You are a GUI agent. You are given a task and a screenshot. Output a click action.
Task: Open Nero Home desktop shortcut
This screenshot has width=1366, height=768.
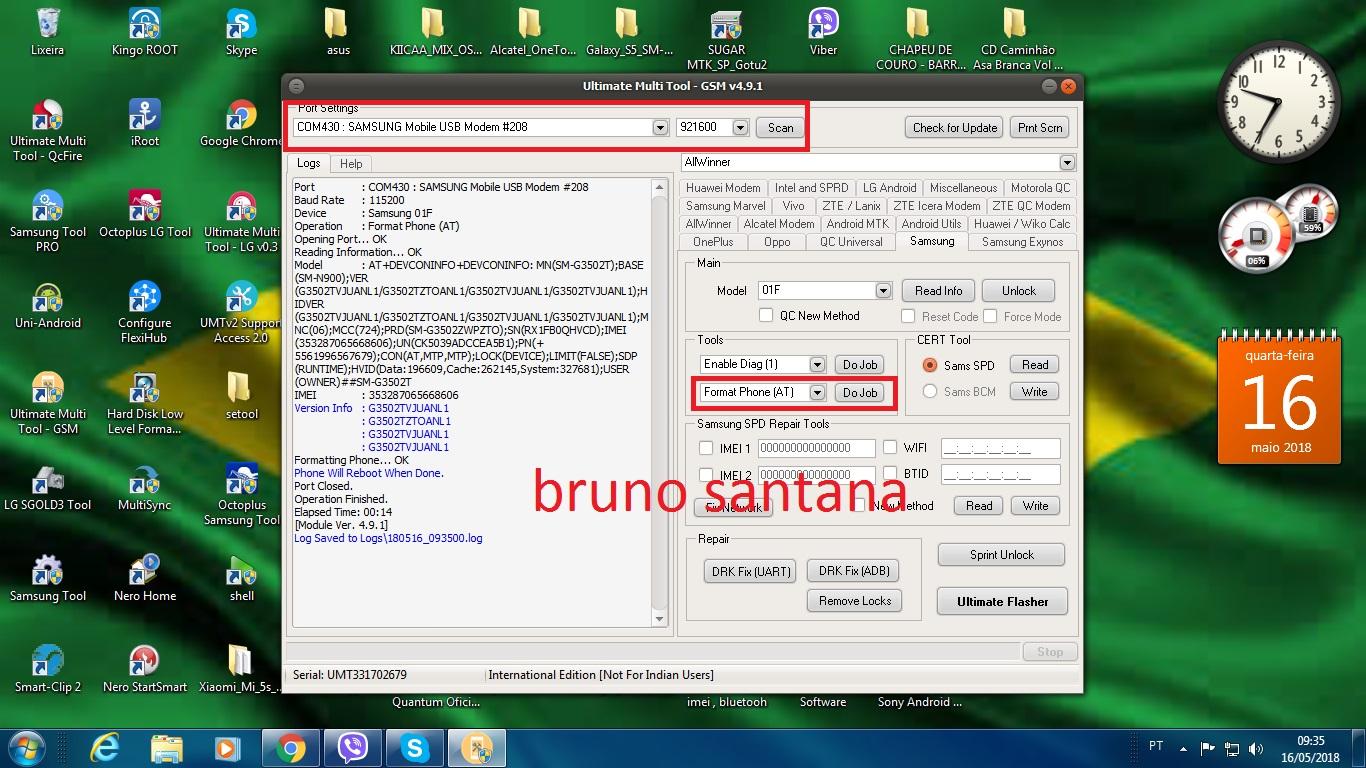click(145, 578)
